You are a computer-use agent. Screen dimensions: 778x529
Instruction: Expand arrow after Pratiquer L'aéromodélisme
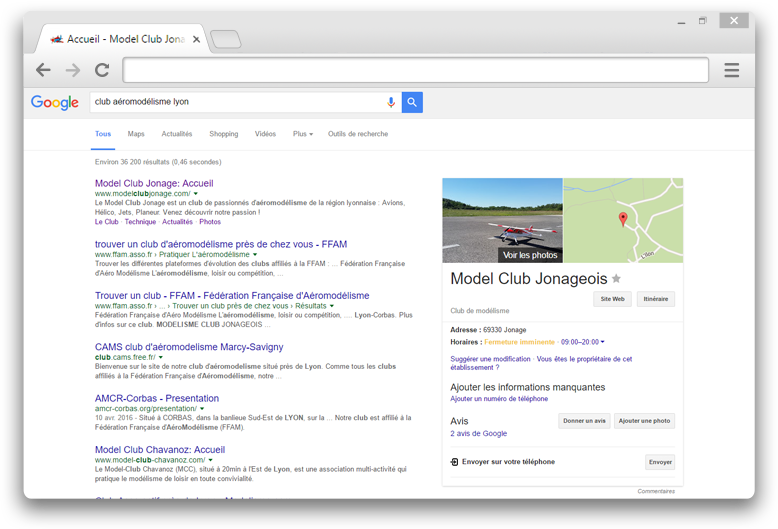[x=255, y=255]
